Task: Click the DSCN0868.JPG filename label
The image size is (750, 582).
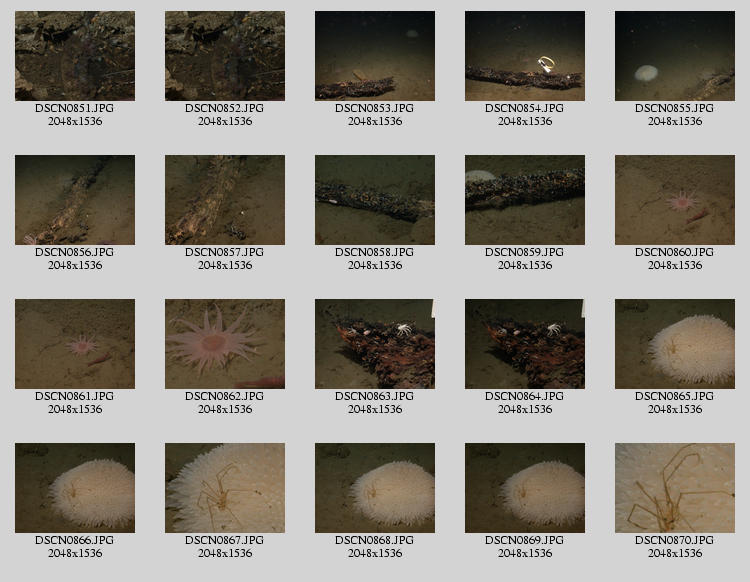Action: pyautogui.click(x=375, y=541)
